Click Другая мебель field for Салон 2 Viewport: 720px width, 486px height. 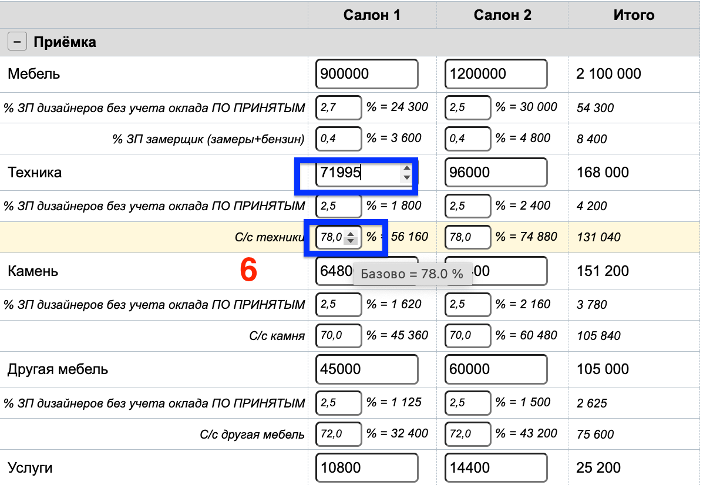click(x=496, y=369)
